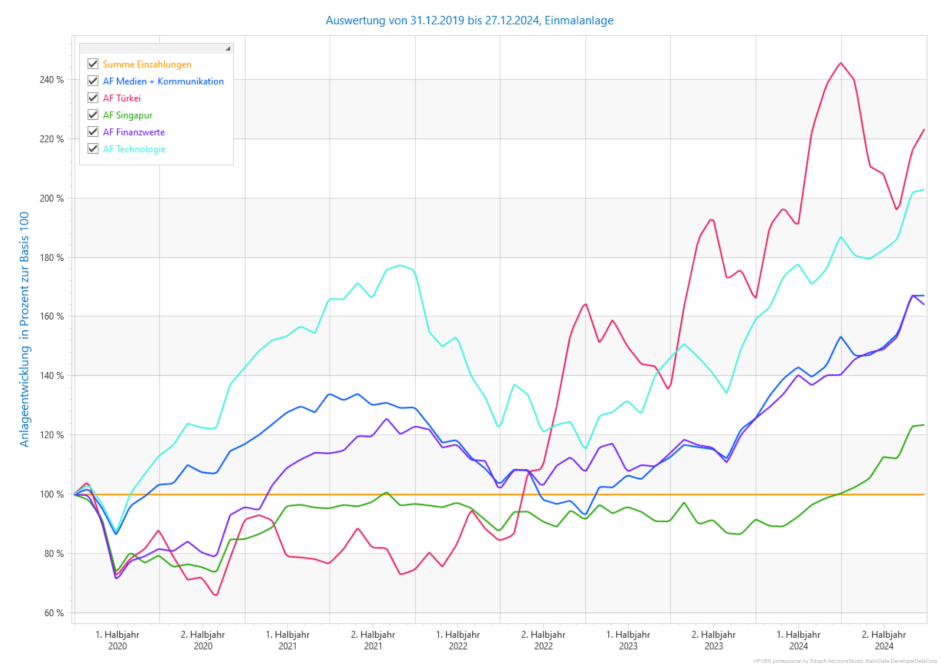
Task: Disable the AF Singapur checkbox
Action: 93,115
